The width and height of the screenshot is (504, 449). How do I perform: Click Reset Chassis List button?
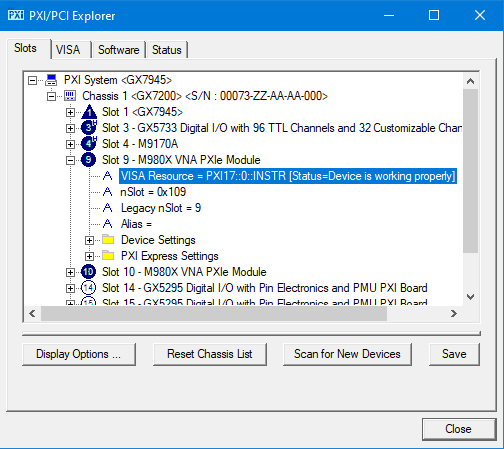click(210, 354)
